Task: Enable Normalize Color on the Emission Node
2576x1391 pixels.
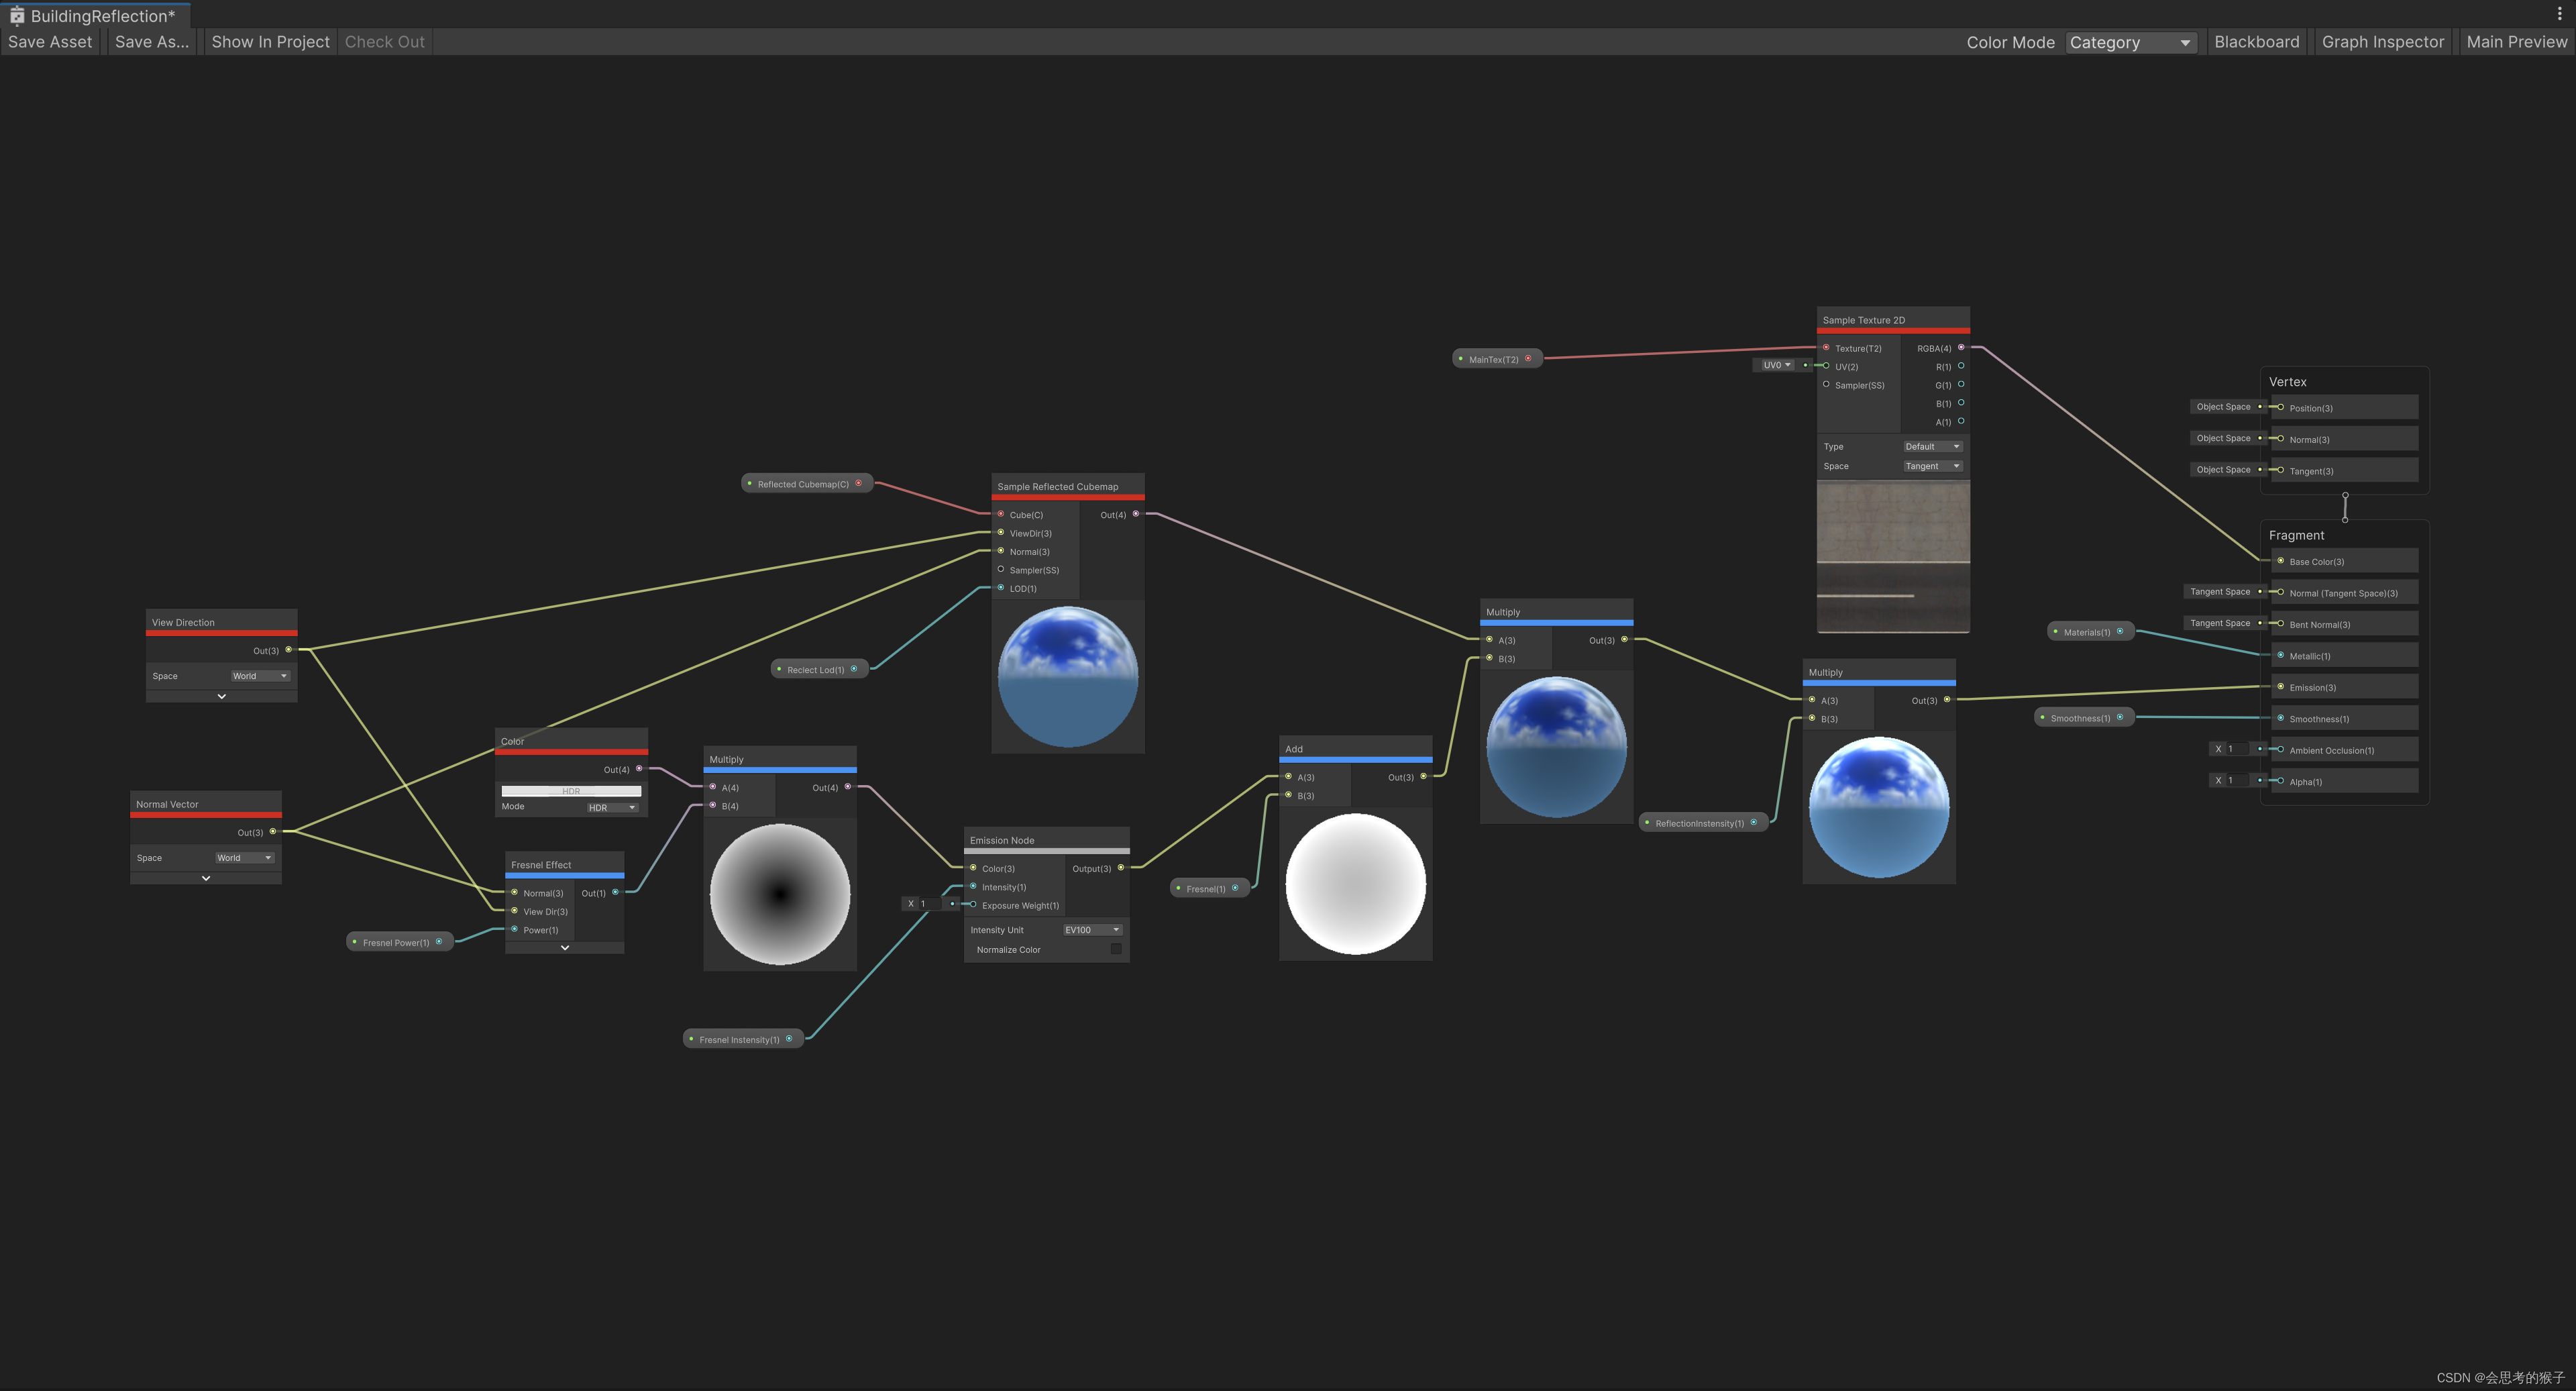Action: [x=1115, y=948]
